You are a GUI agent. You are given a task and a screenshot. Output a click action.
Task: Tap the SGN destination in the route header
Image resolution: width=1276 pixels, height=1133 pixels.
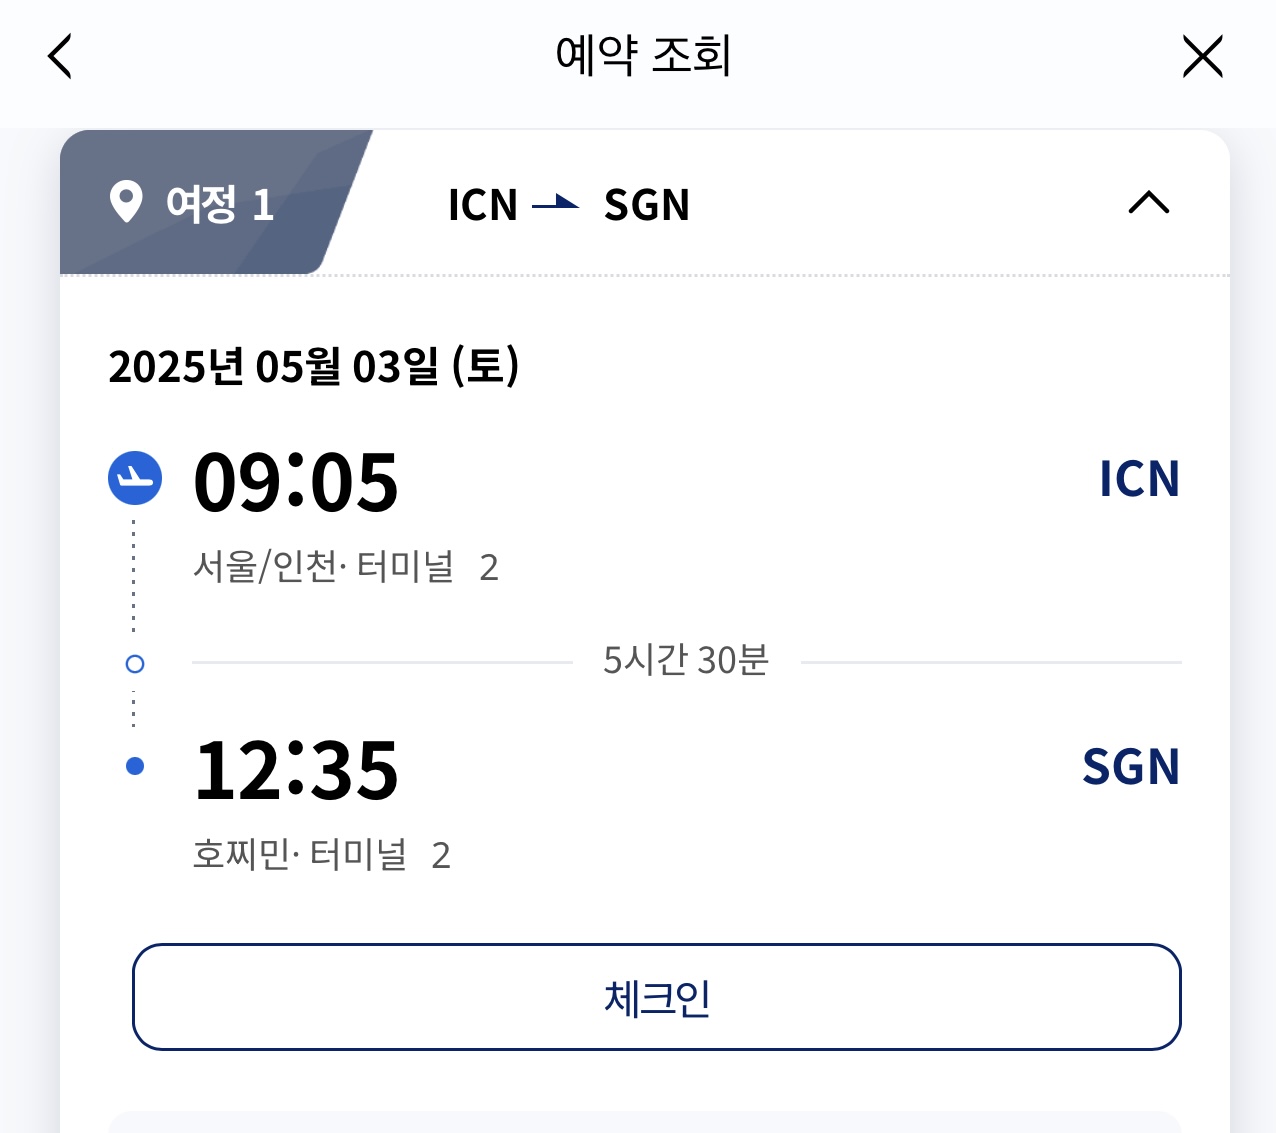[646, 205]
